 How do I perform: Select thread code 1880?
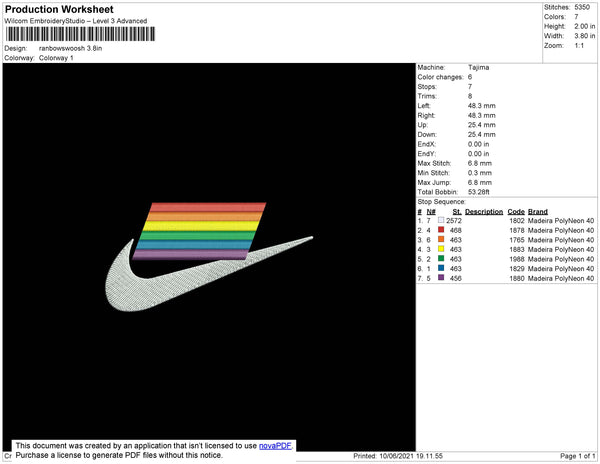click(517, 278)
